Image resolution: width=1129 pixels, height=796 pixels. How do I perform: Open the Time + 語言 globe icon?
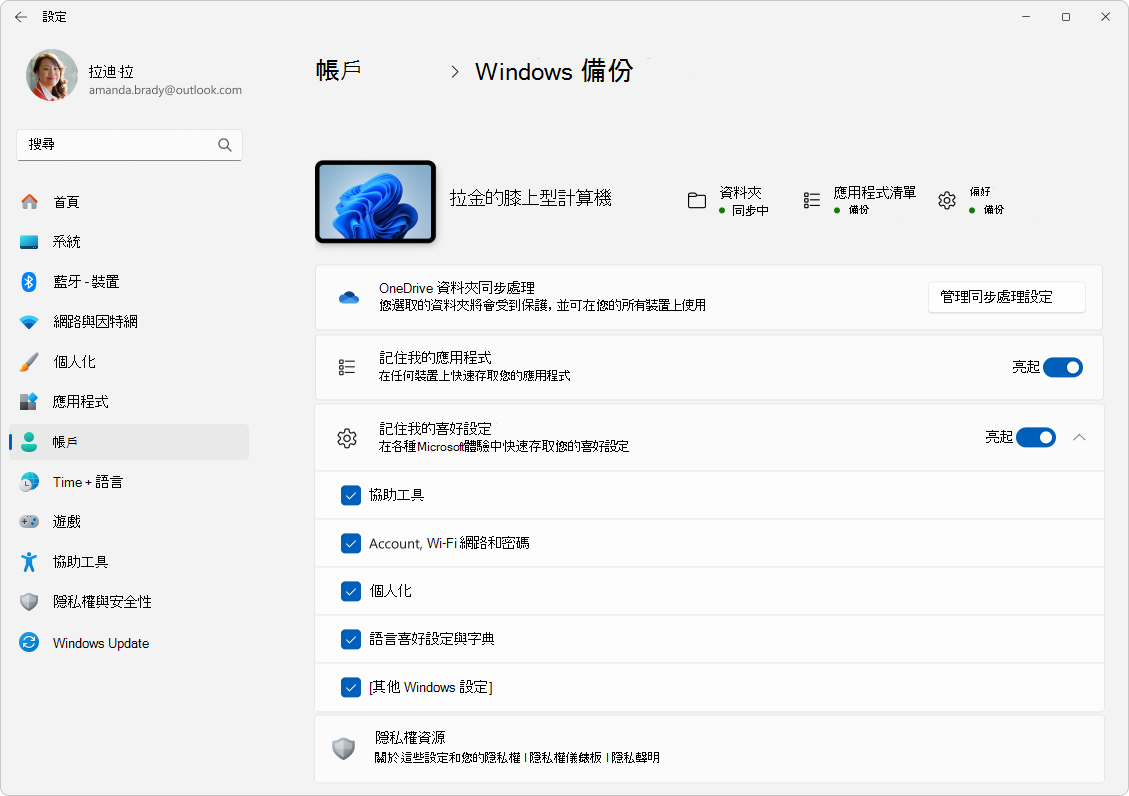click(x=29, y=481)
